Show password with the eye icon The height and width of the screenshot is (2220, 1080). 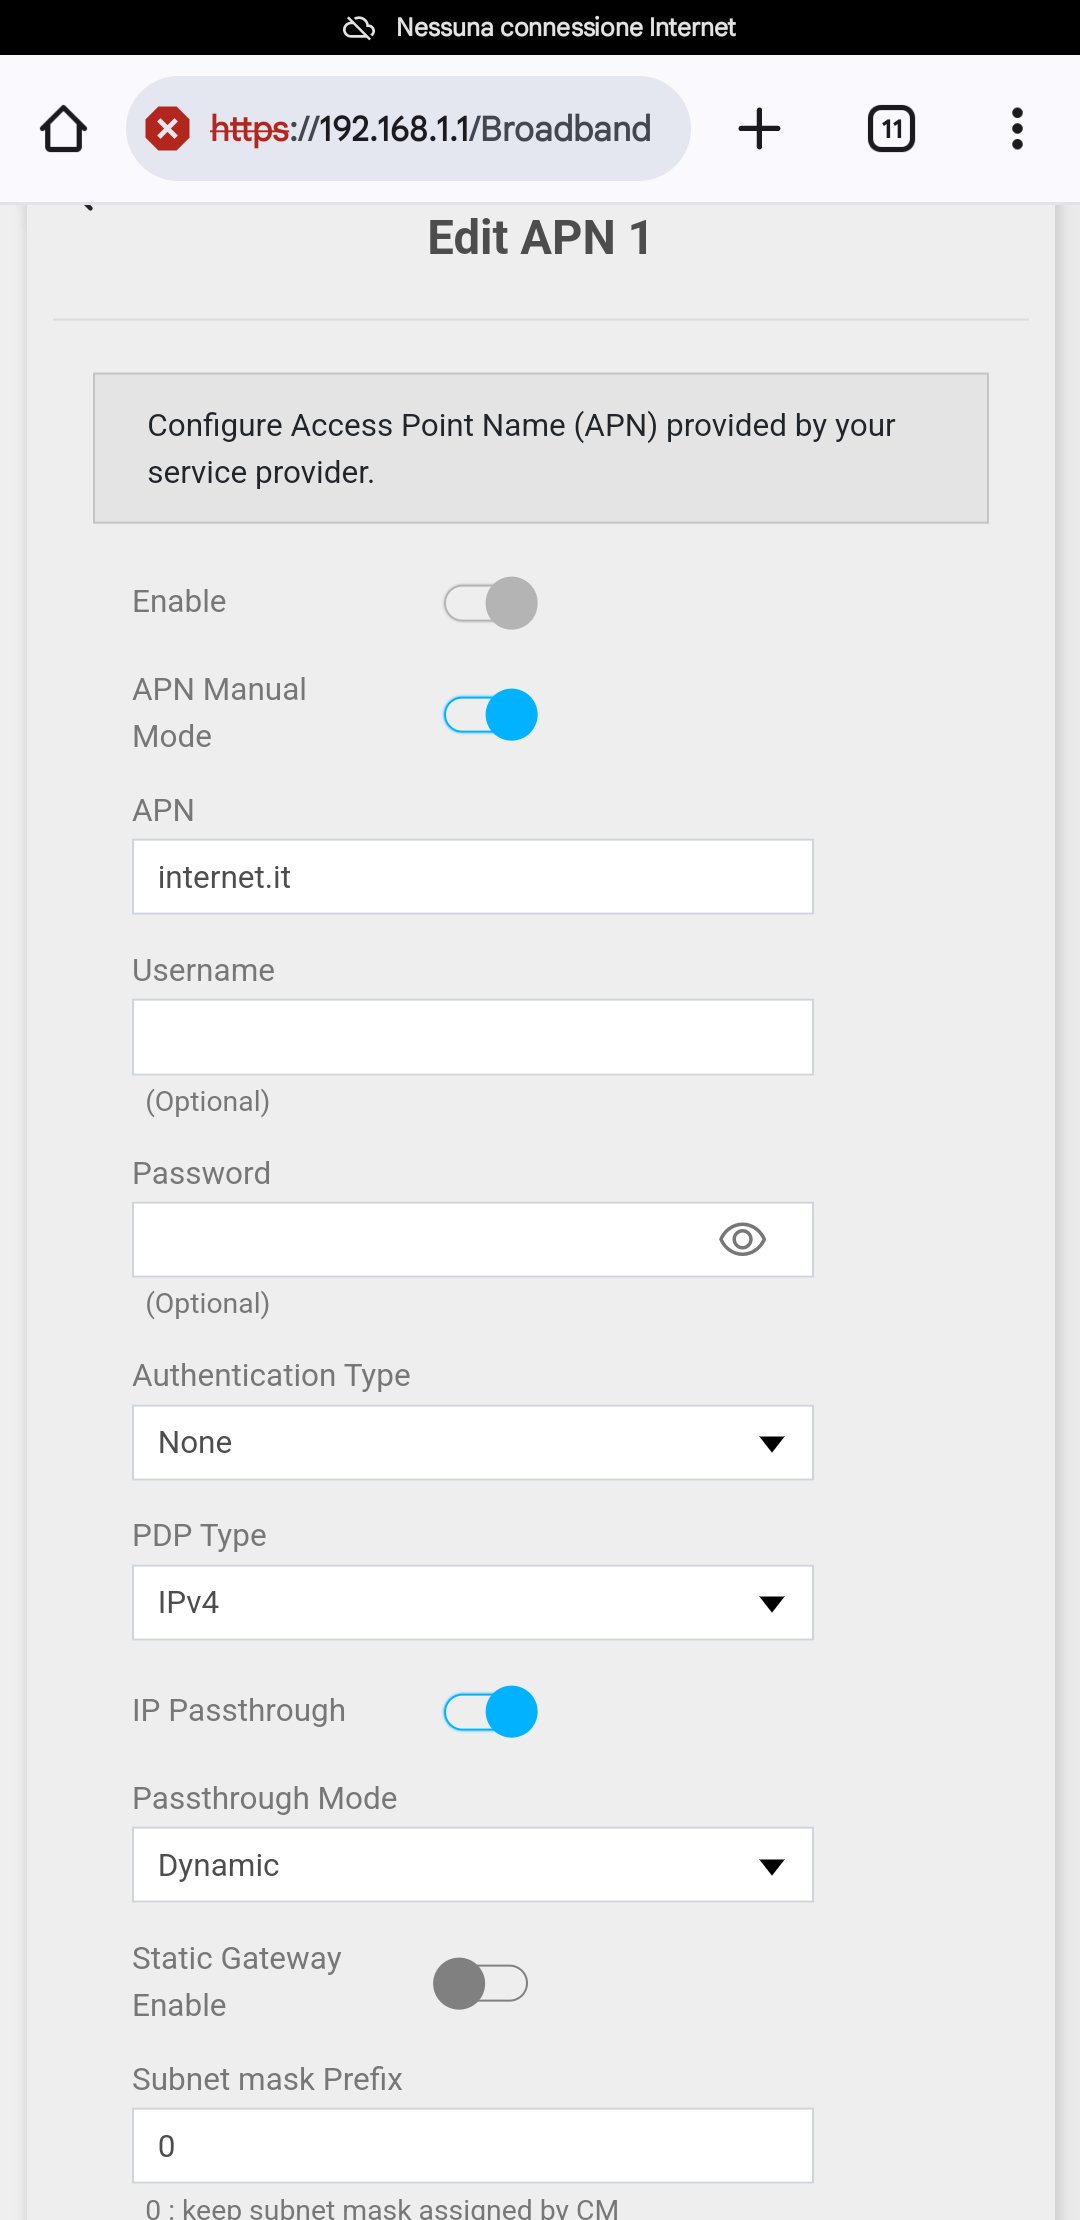742,1240
